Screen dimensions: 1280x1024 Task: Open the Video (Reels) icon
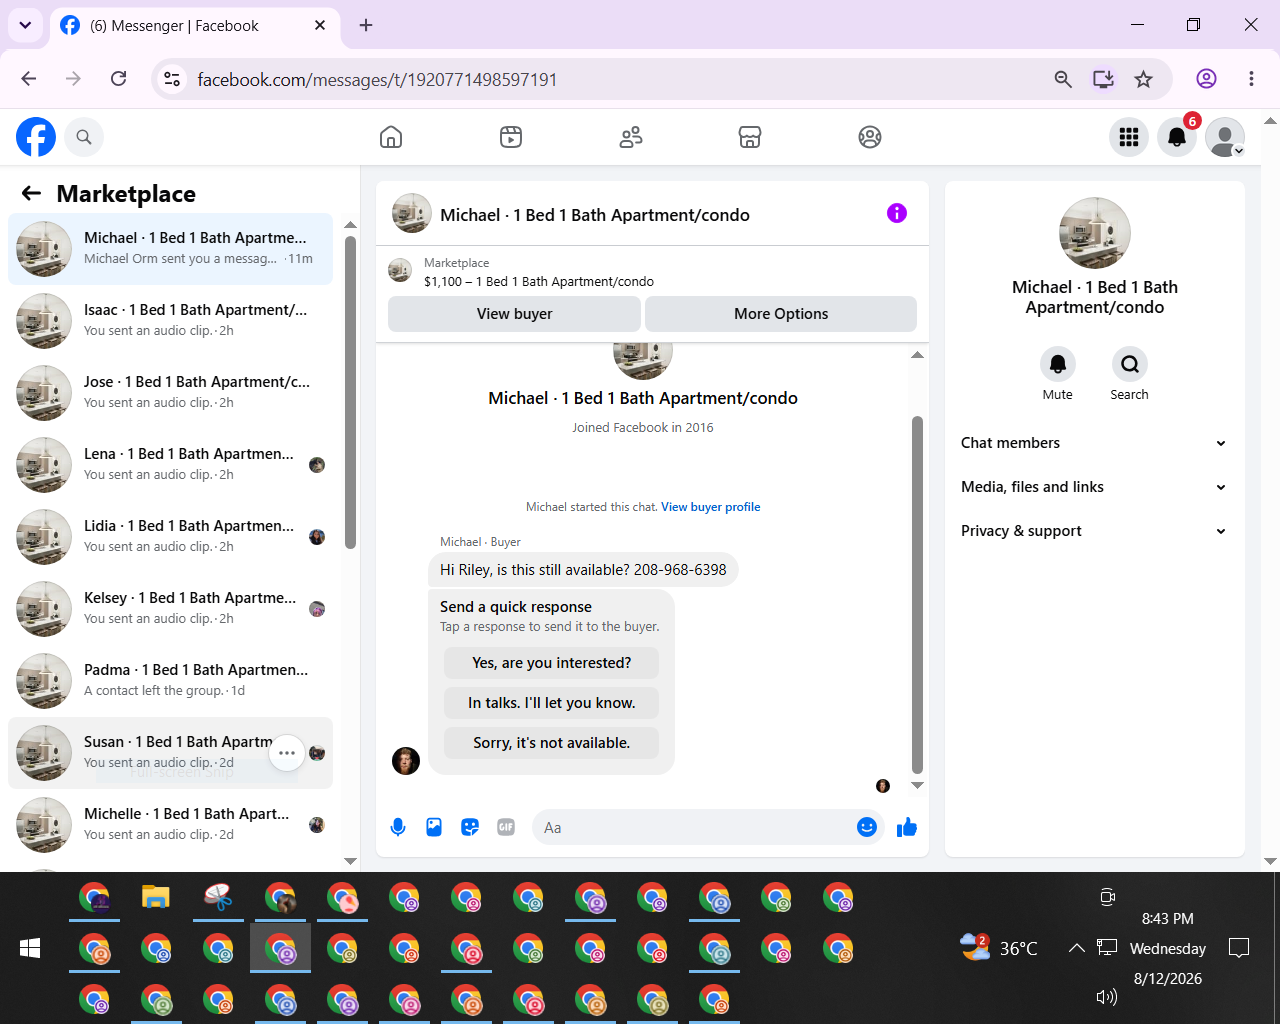511,137
